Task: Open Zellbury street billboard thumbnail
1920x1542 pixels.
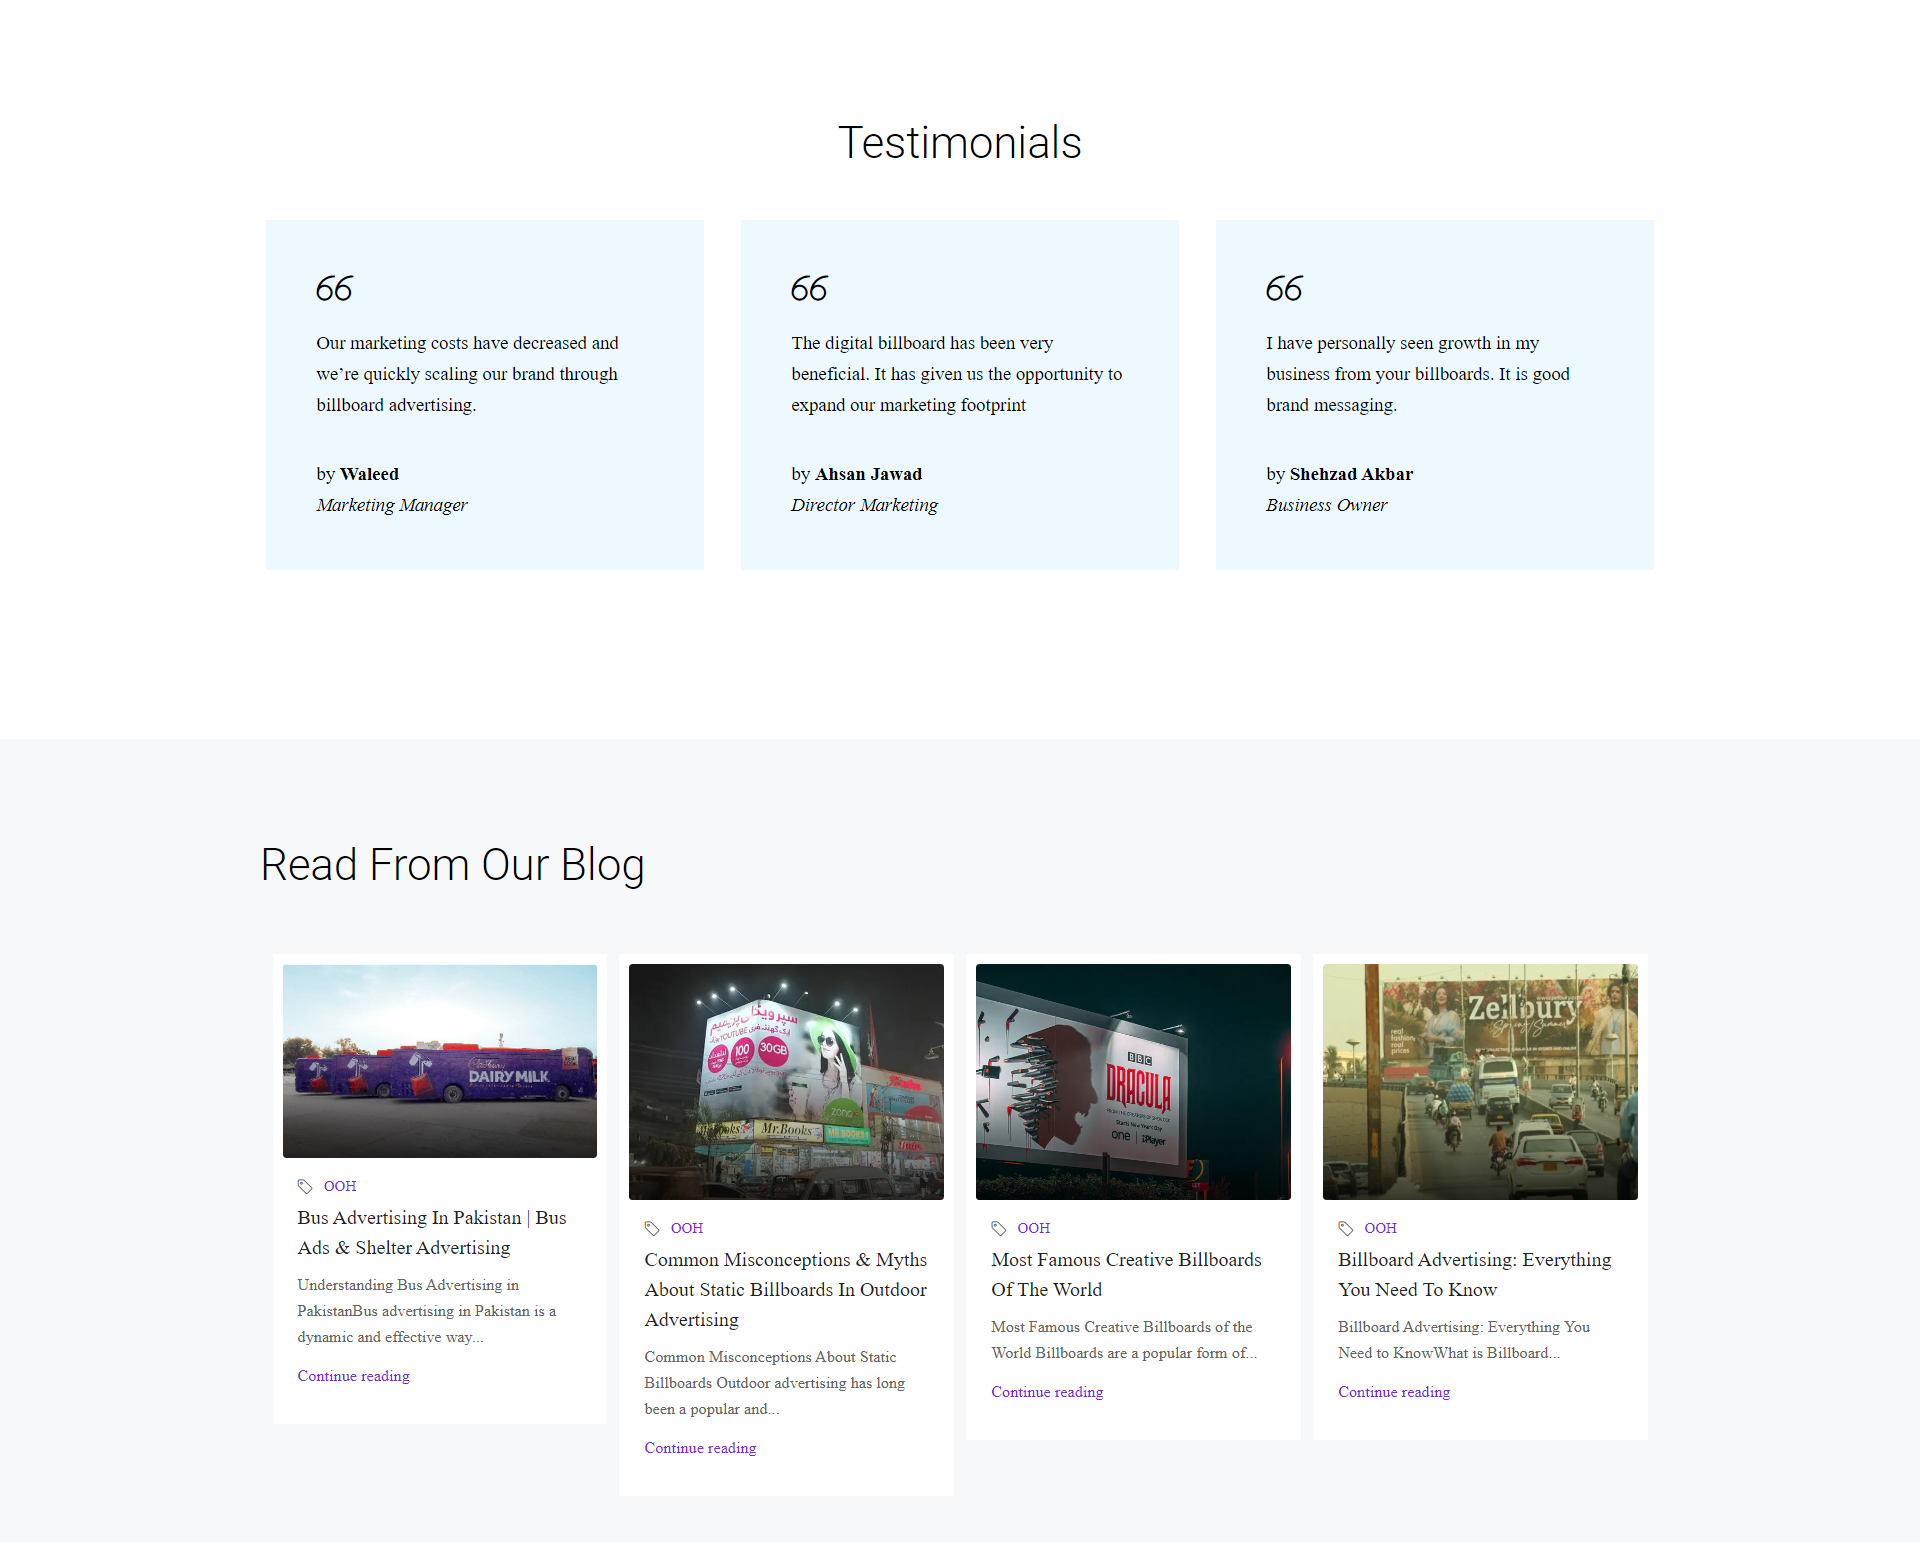Action: coord(1480,1081)
